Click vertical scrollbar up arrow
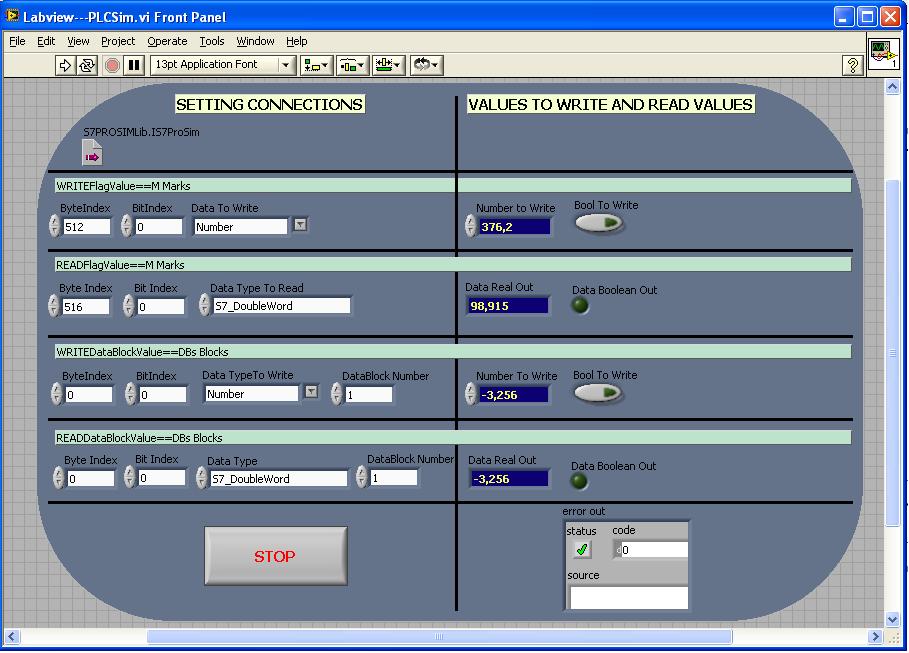 (x=892, y=87)
